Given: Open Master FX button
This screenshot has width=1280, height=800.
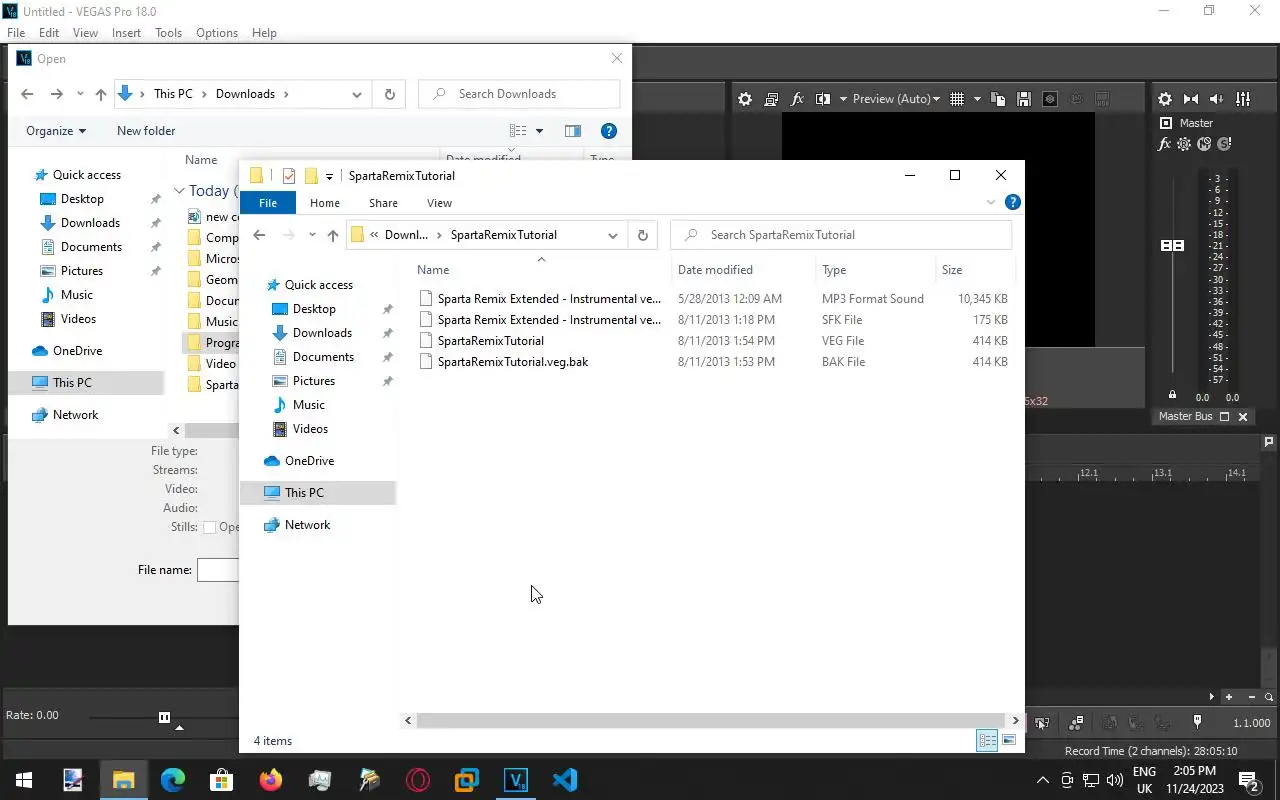Looking at the screenshot, I should click(1164, 144).
